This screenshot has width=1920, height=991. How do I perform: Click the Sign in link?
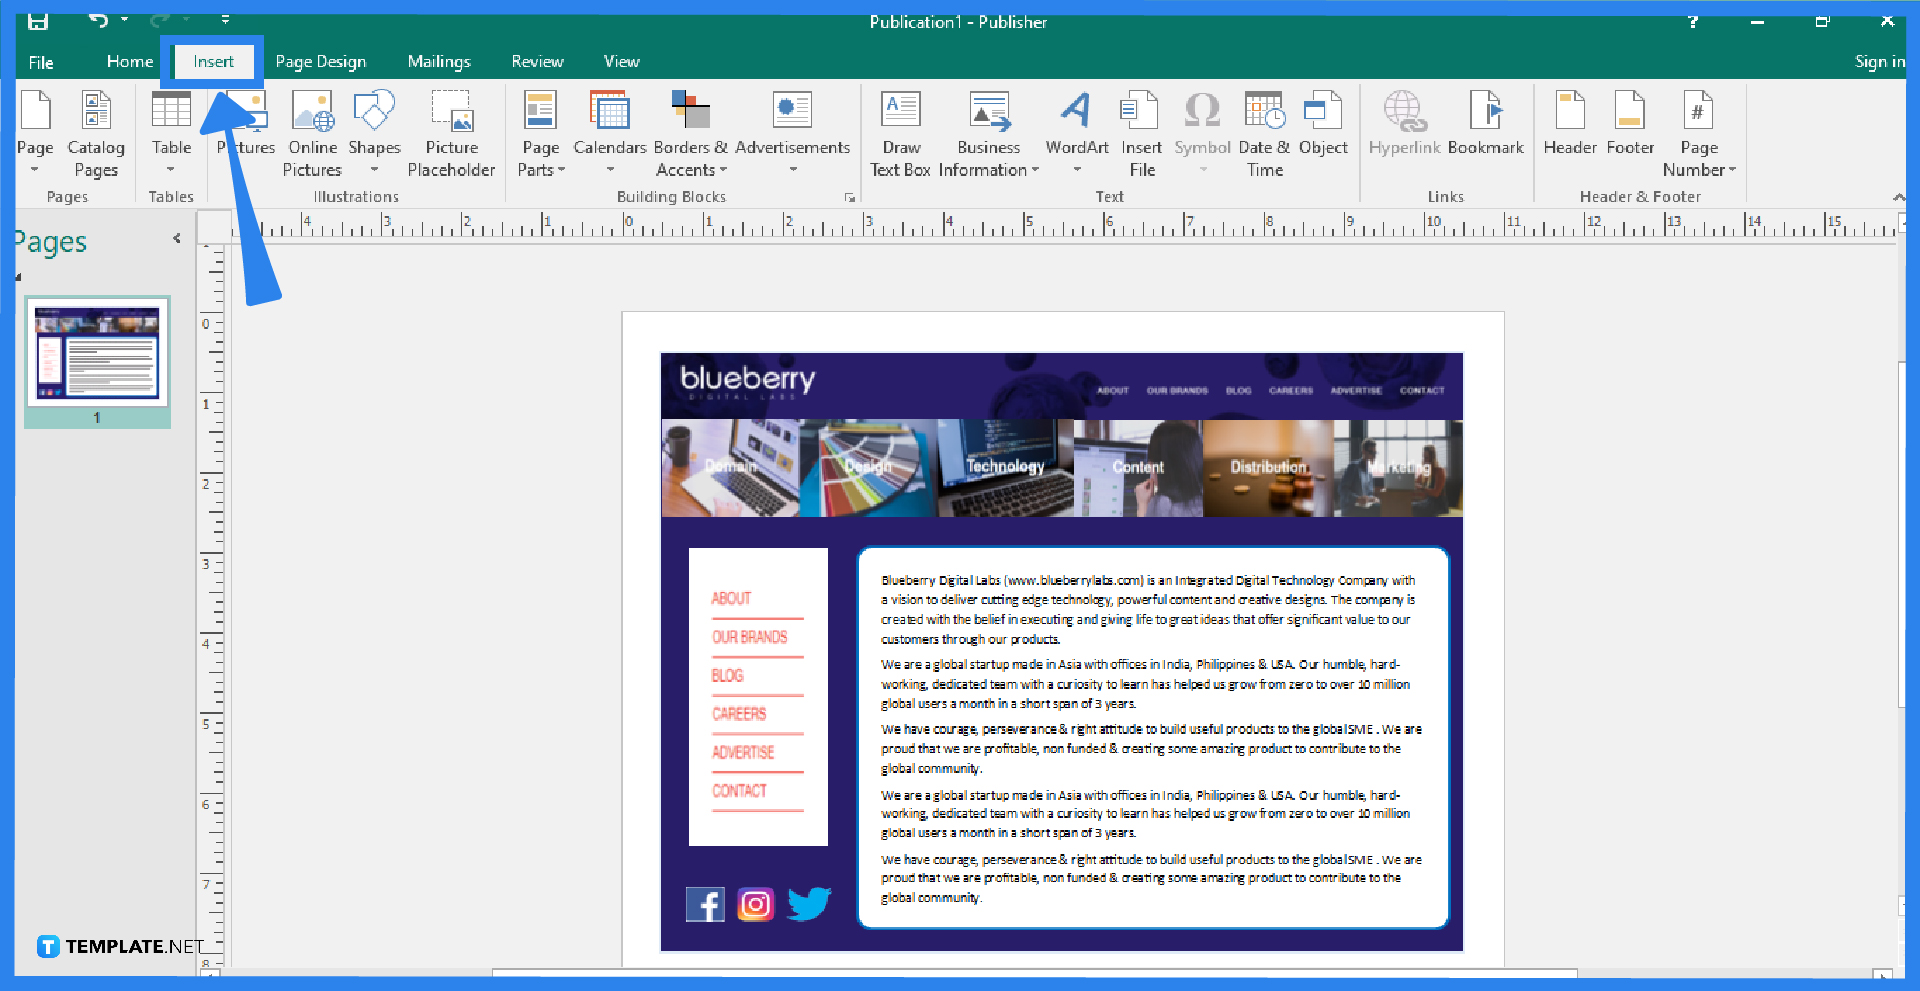point(1878,61)
